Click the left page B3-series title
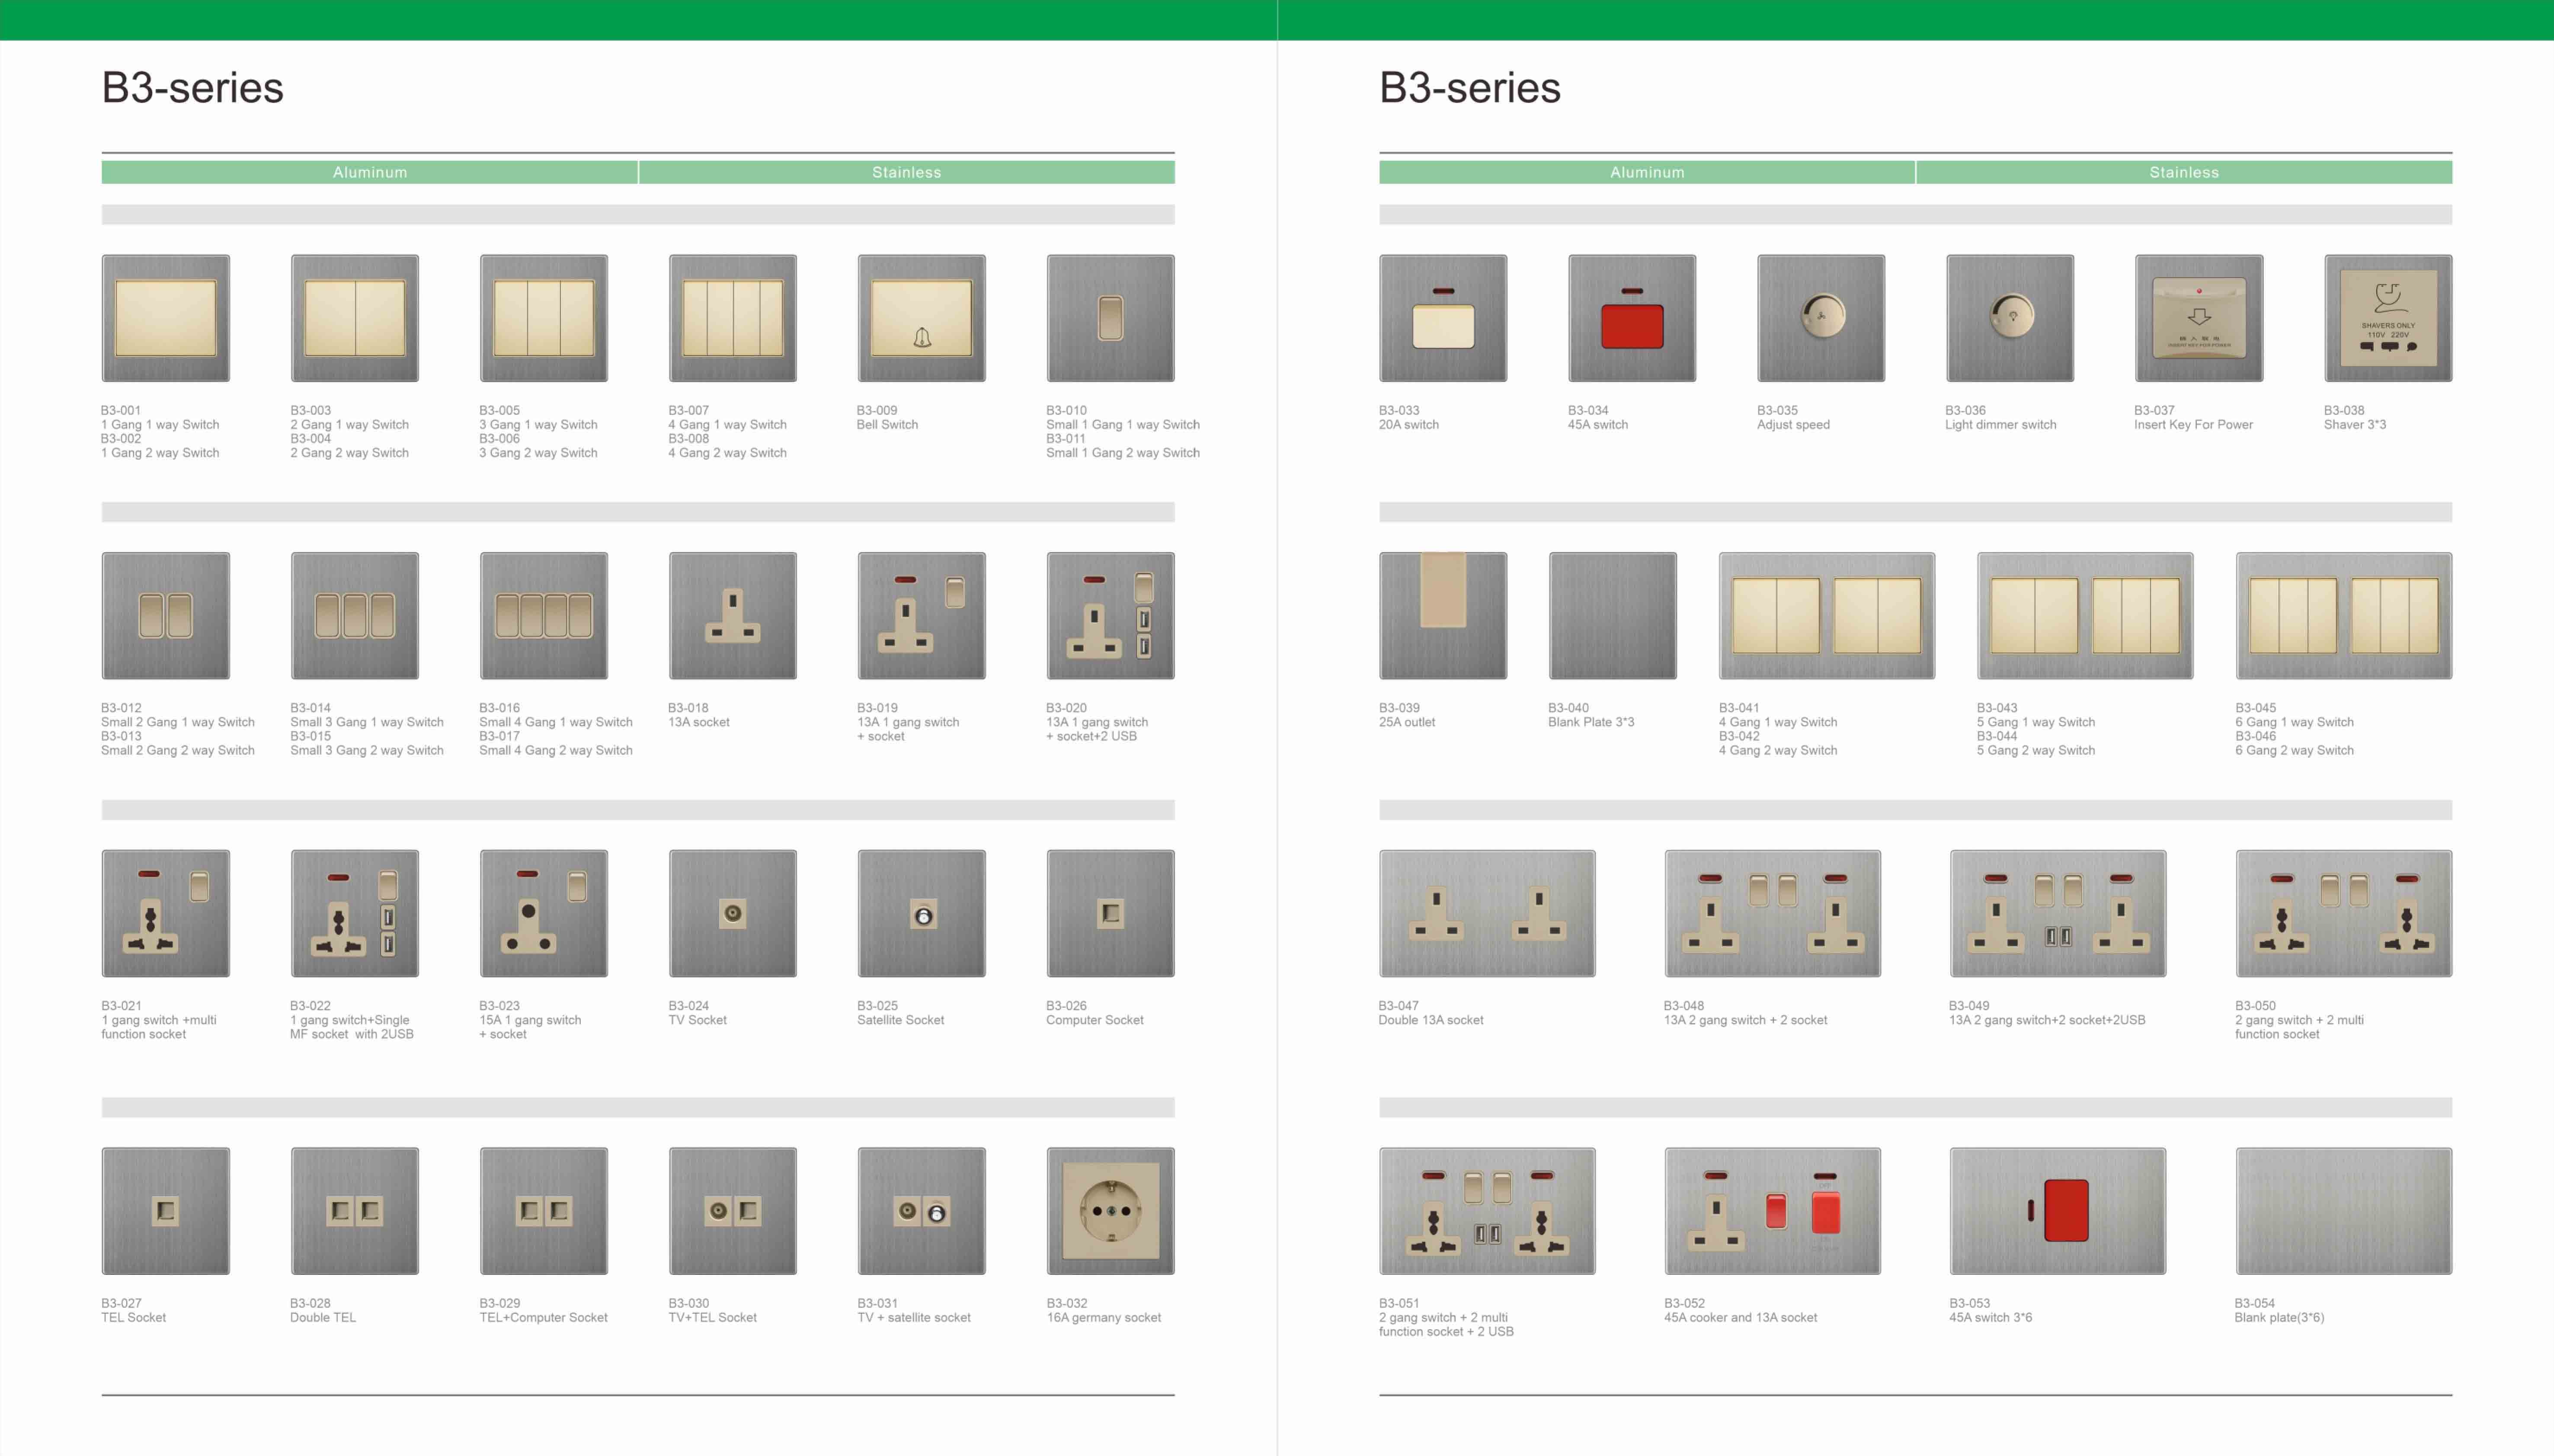The image size is (2554, 1456). pos(193,88)
